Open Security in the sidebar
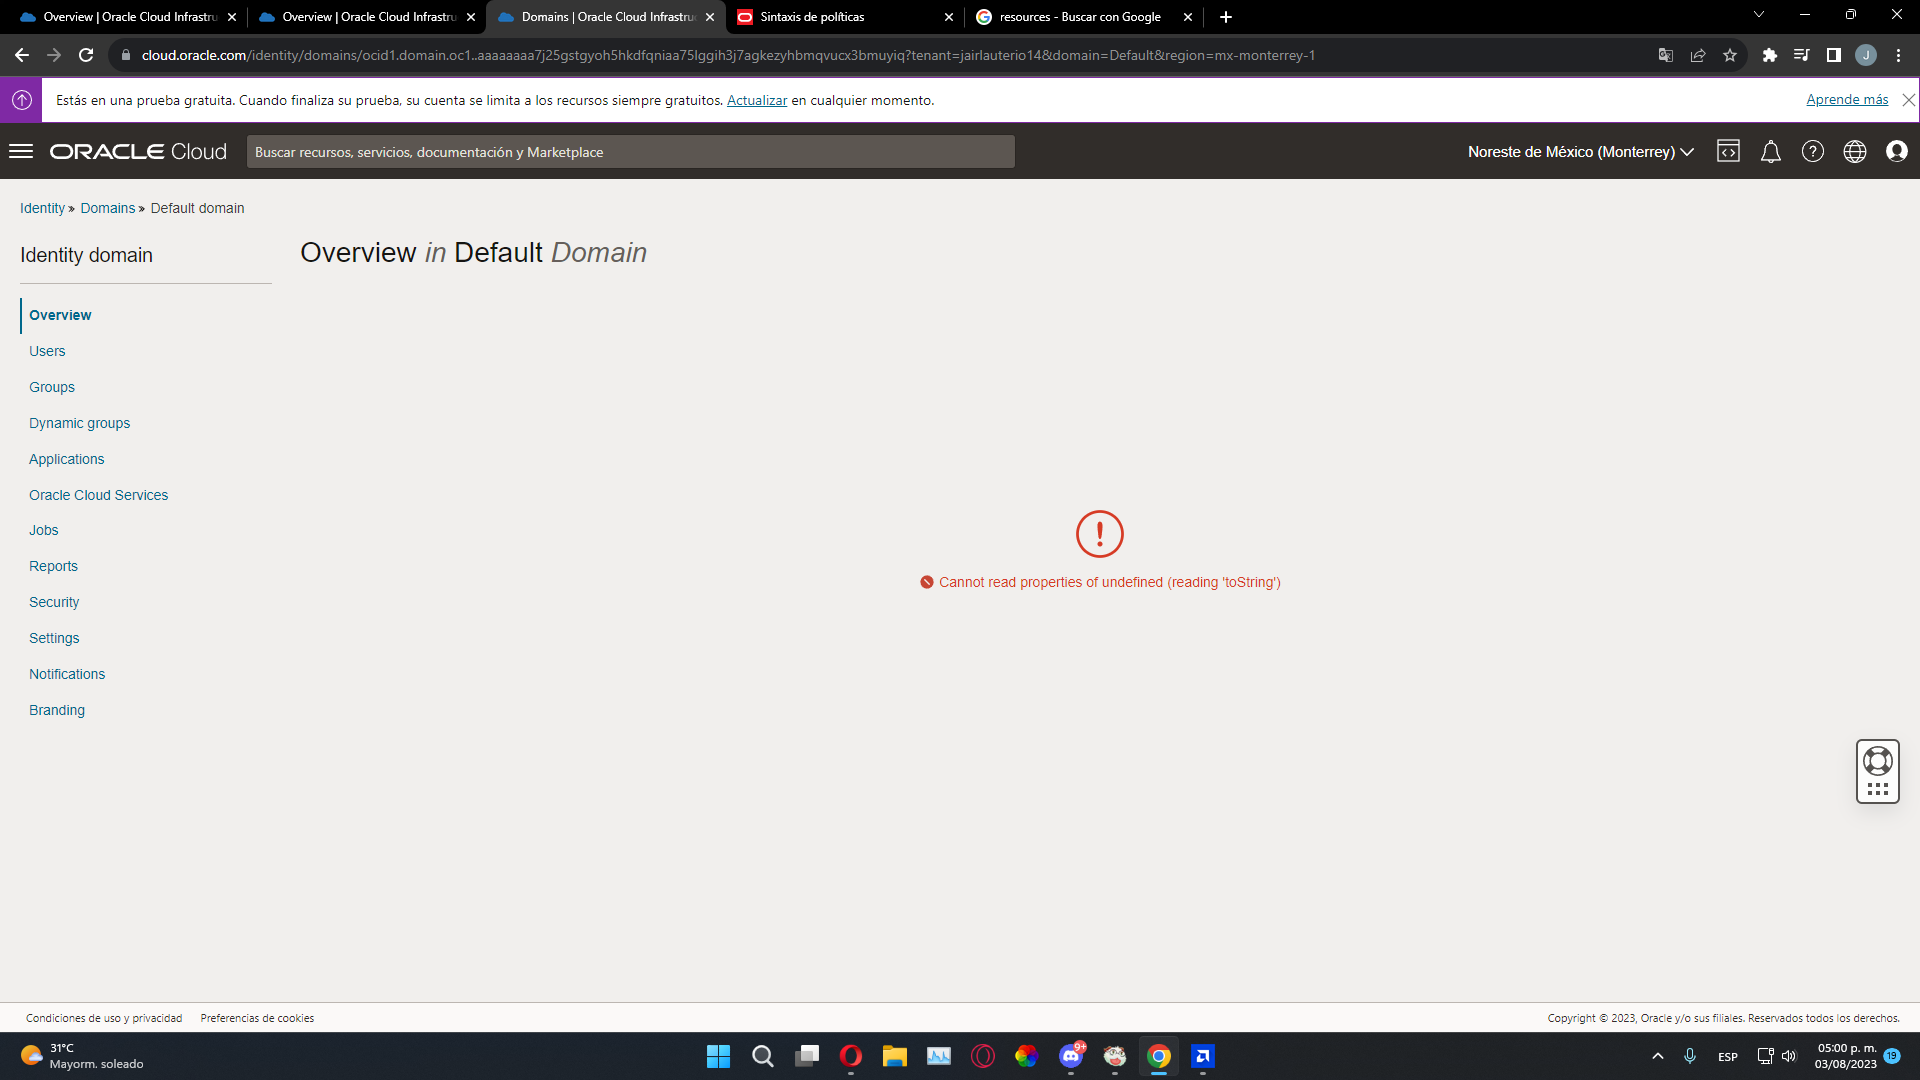The height and width of the screenshot is (1080, 1920). pos(54,602)
